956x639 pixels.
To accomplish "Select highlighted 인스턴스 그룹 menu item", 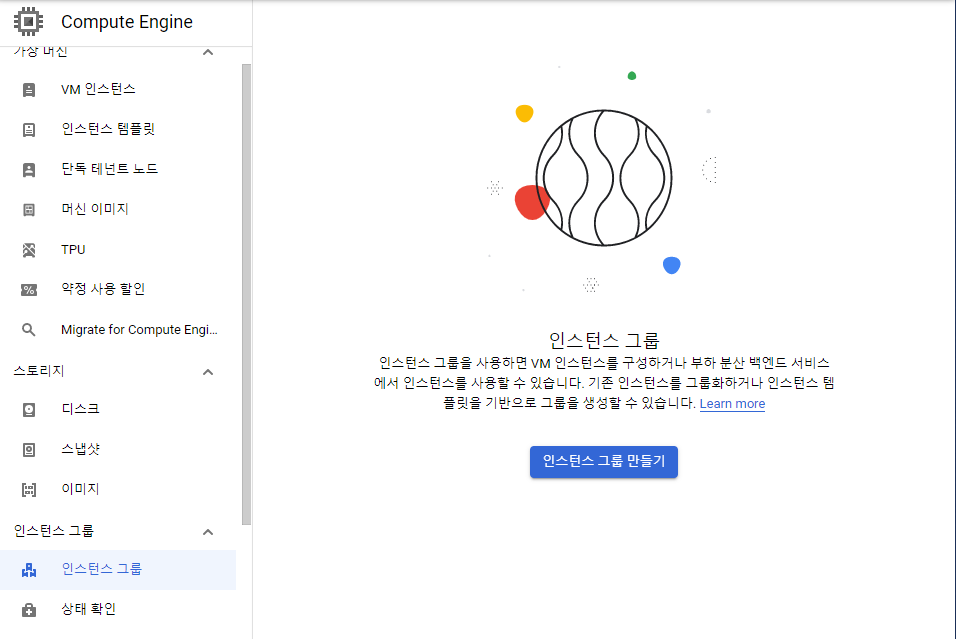I will tap(118, 570).
